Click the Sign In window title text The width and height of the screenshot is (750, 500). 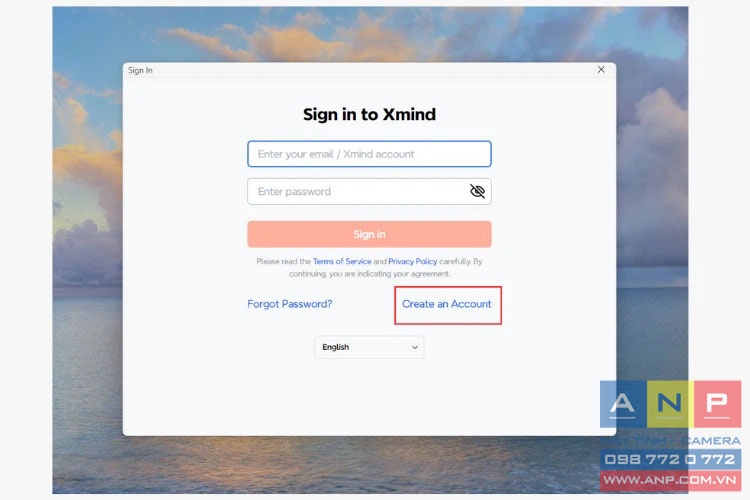click(140, 70)
